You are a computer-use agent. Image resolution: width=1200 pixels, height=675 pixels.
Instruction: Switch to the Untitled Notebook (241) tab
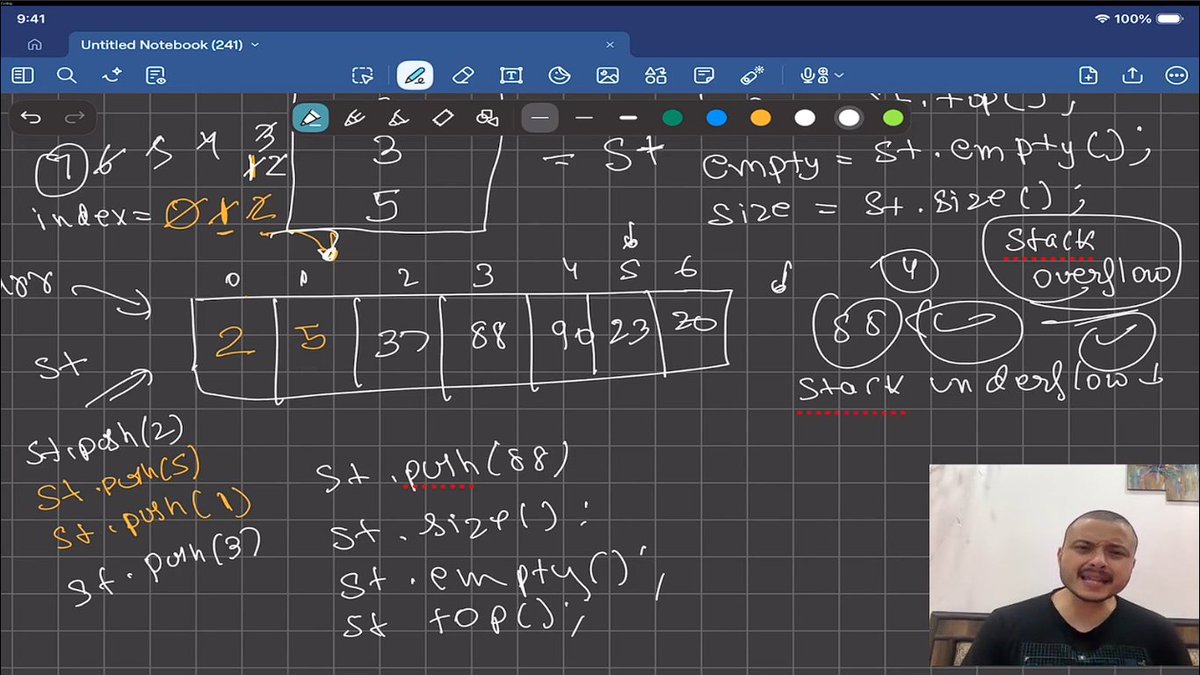pyautogui.click(x=350, y=45)
